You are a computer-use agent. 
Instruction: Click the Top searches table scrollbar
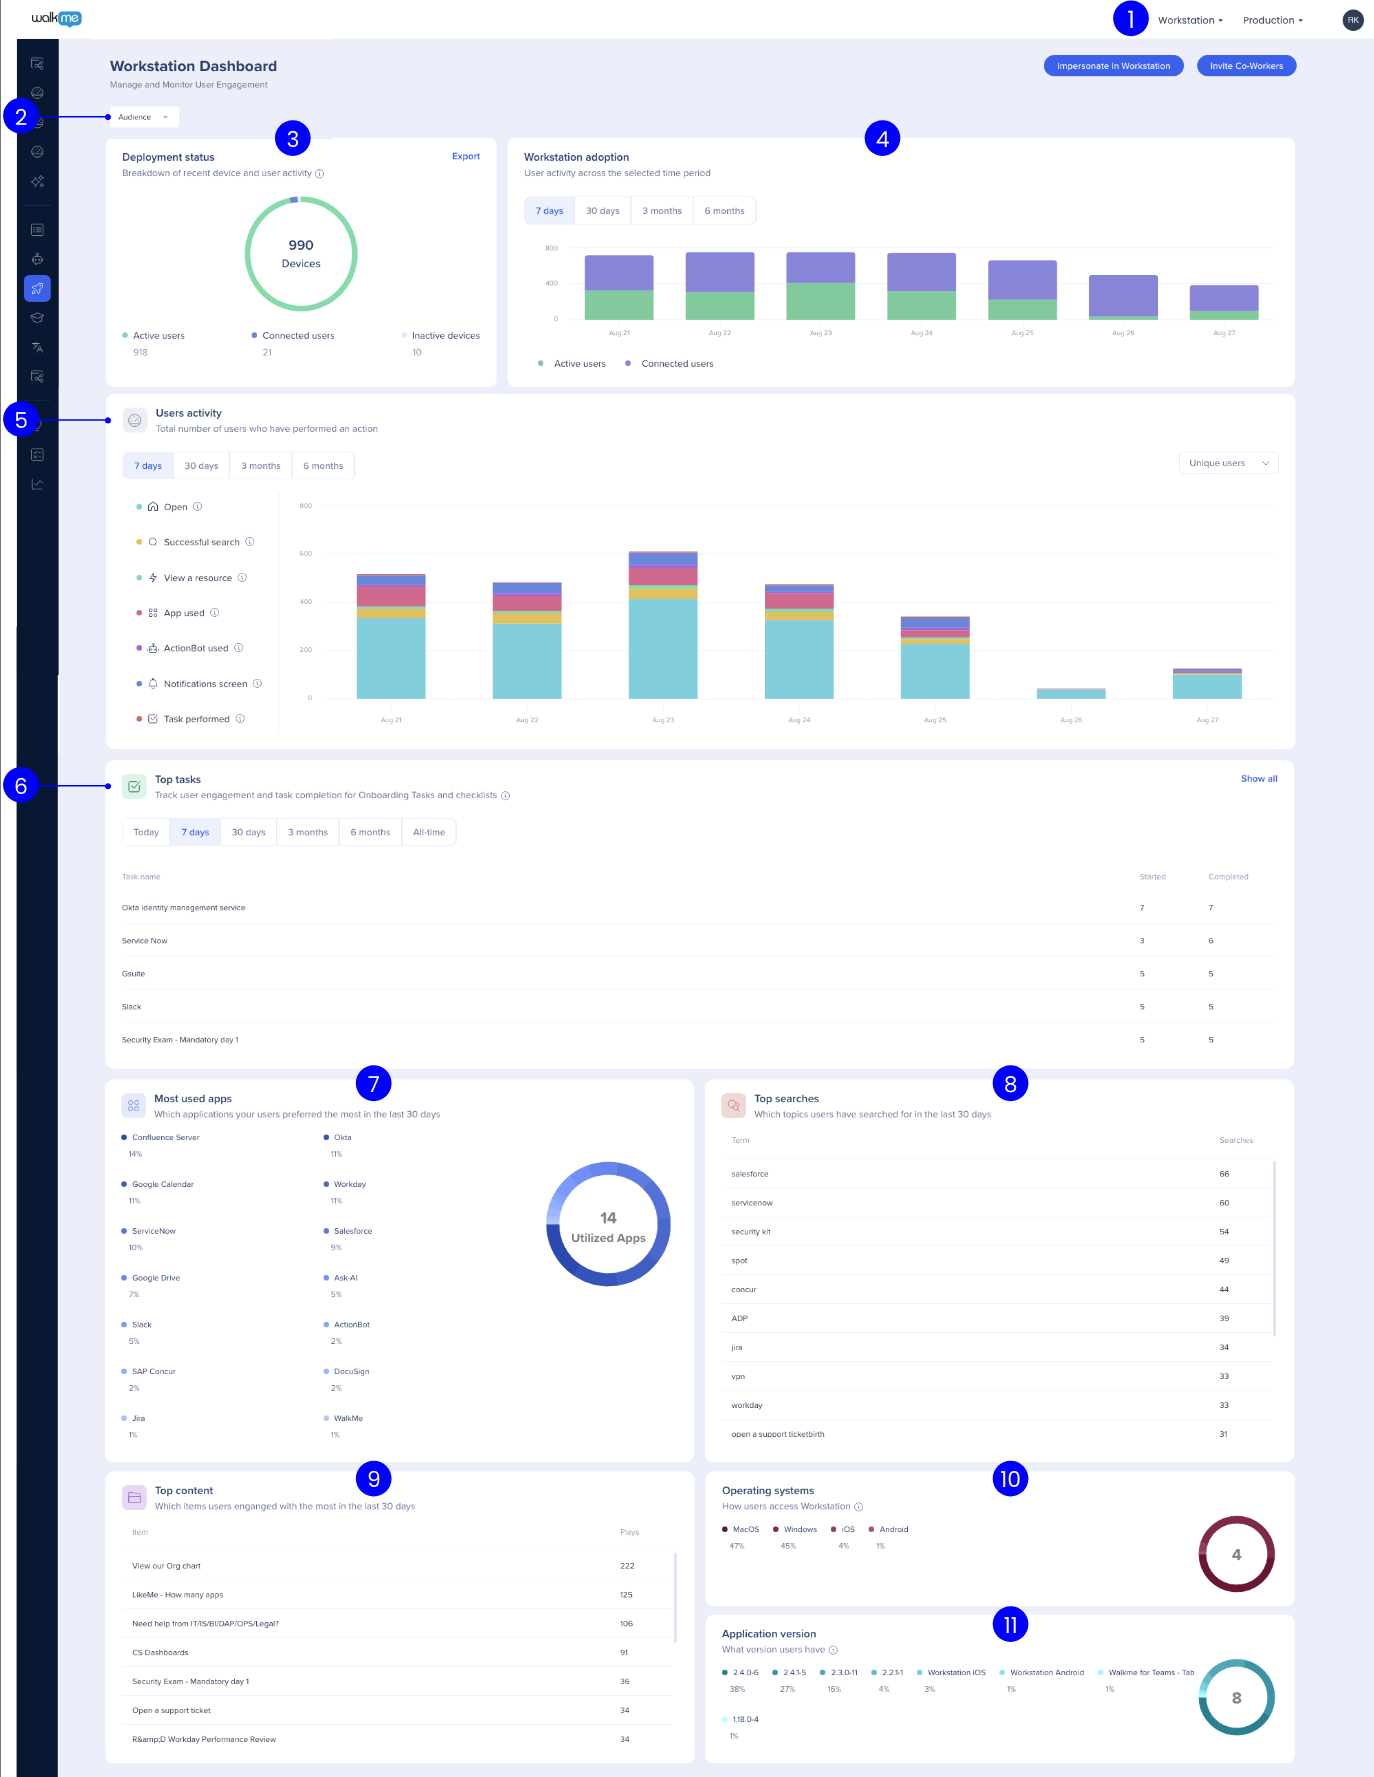click(1274, 1247)
